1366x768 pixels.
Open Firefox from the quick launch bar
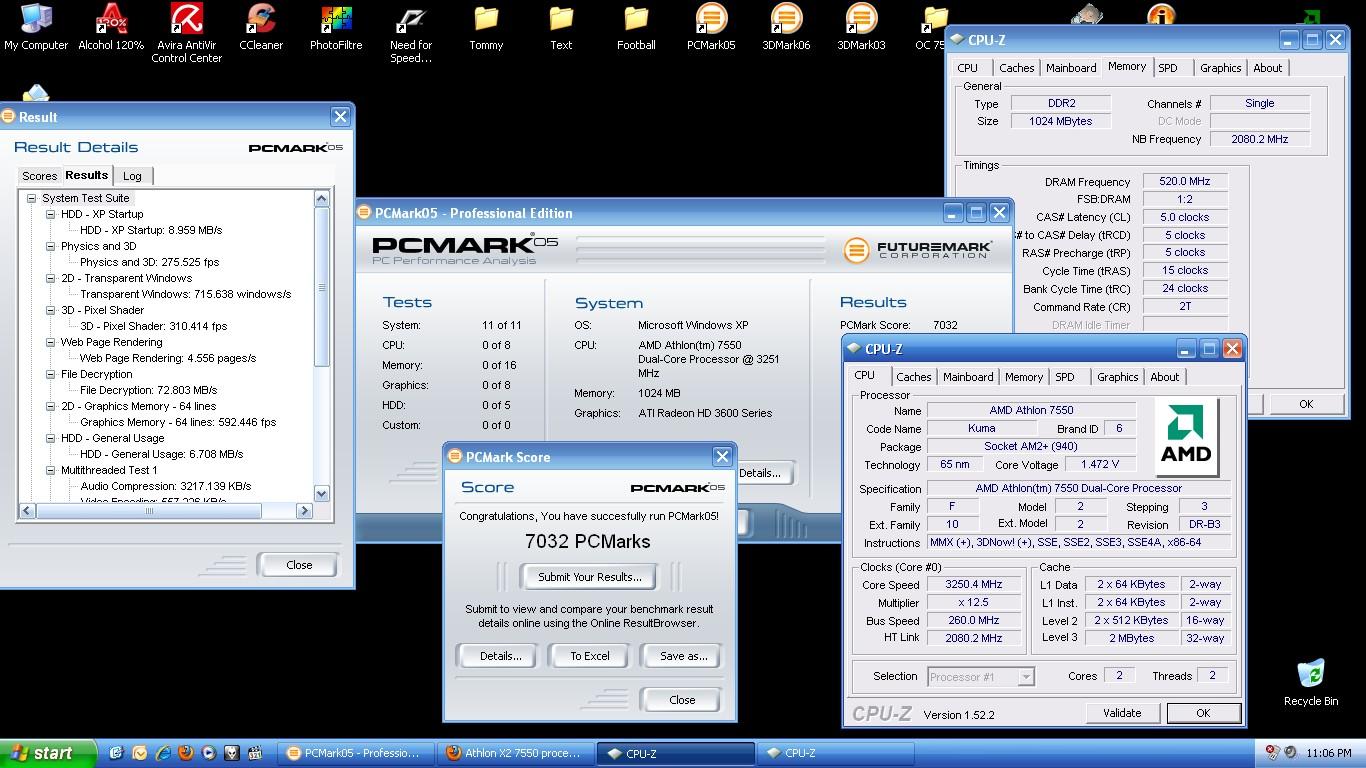coord(186,753)
